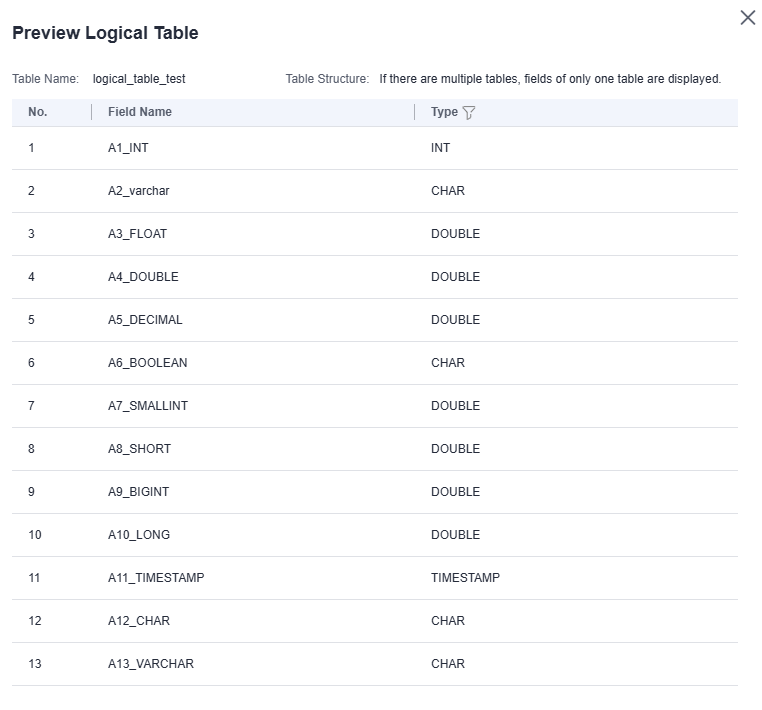Screen dimensions: 762x710
Task: Close the Preview Logical Table dialog
Action: [747, 18]
